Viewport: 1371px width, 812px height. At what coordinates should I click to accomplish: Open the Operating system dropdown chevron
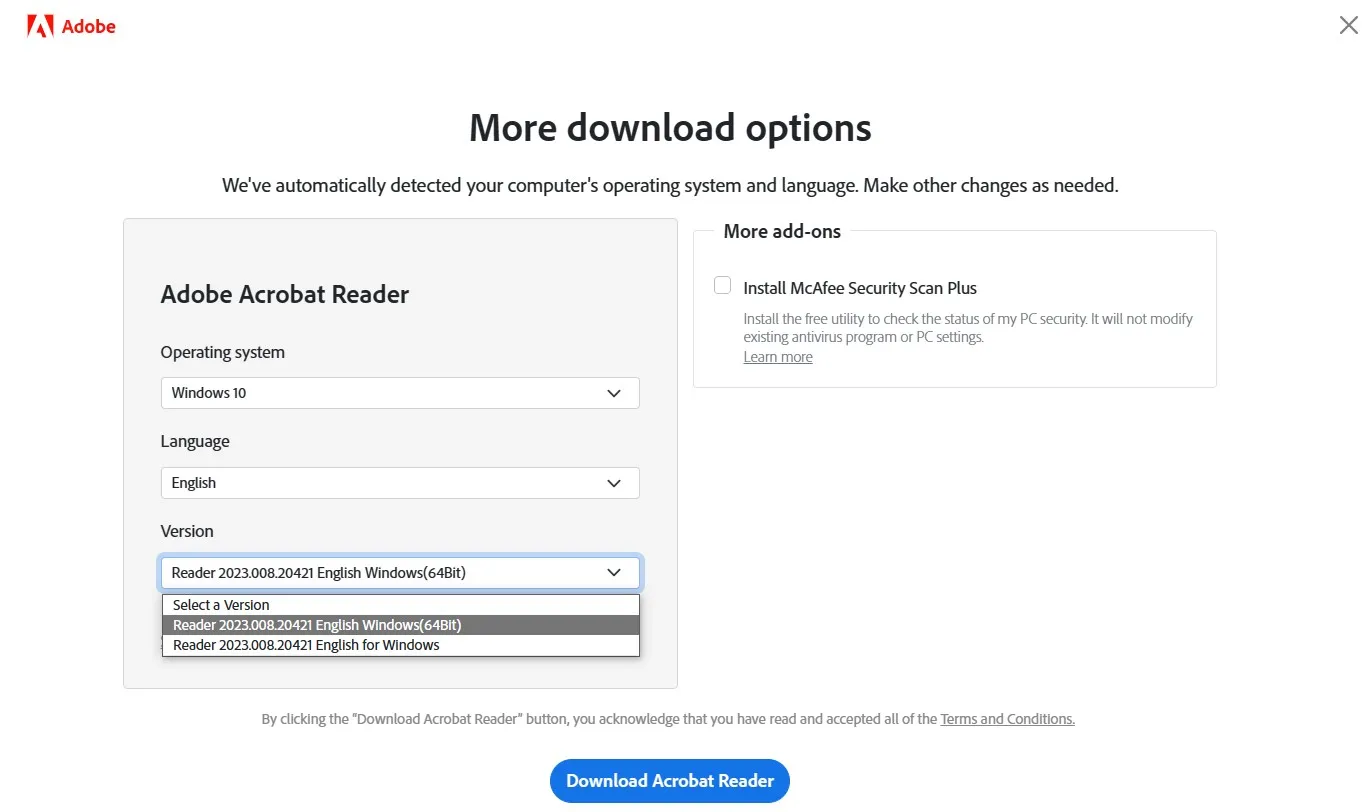point(614,393)
